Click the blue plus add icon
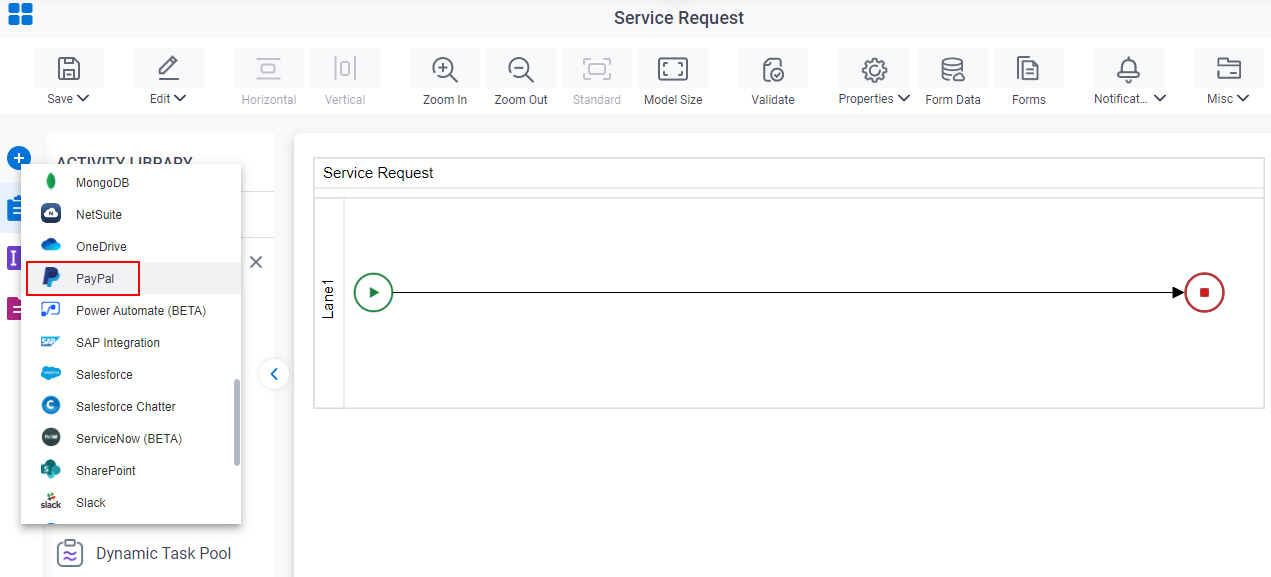1271x577 pixels. tap(19, 158)
